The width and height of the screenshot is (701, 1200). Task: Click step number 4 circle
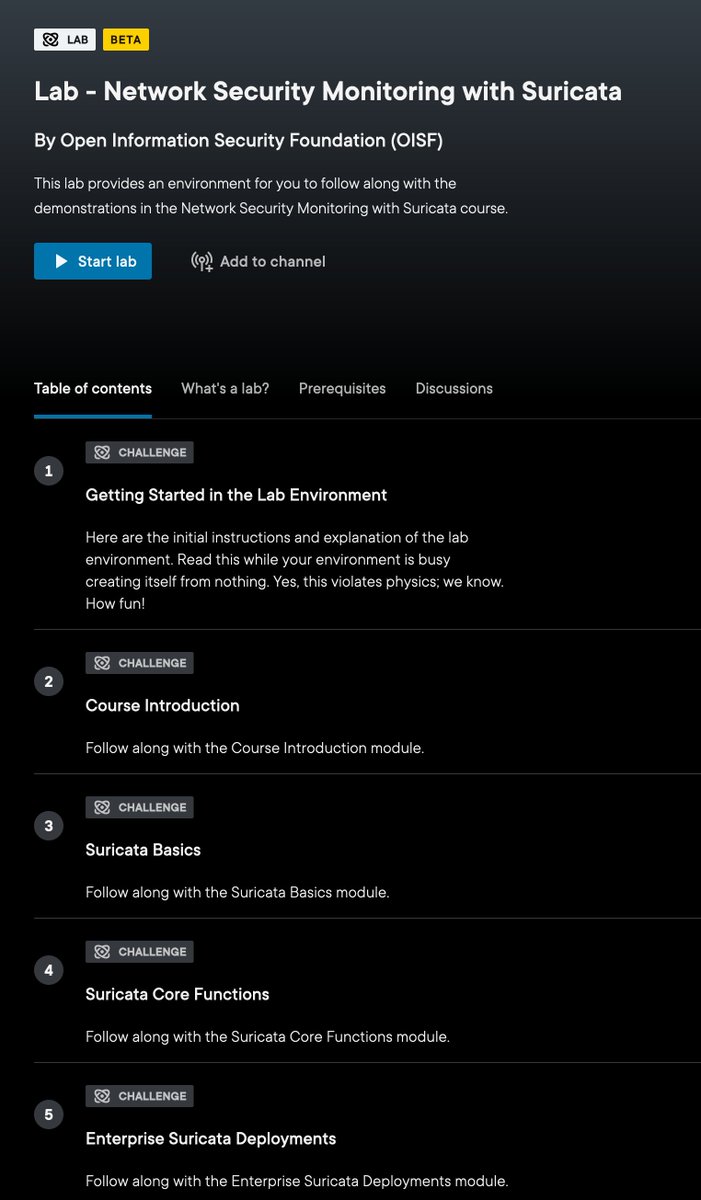point(49,970)
